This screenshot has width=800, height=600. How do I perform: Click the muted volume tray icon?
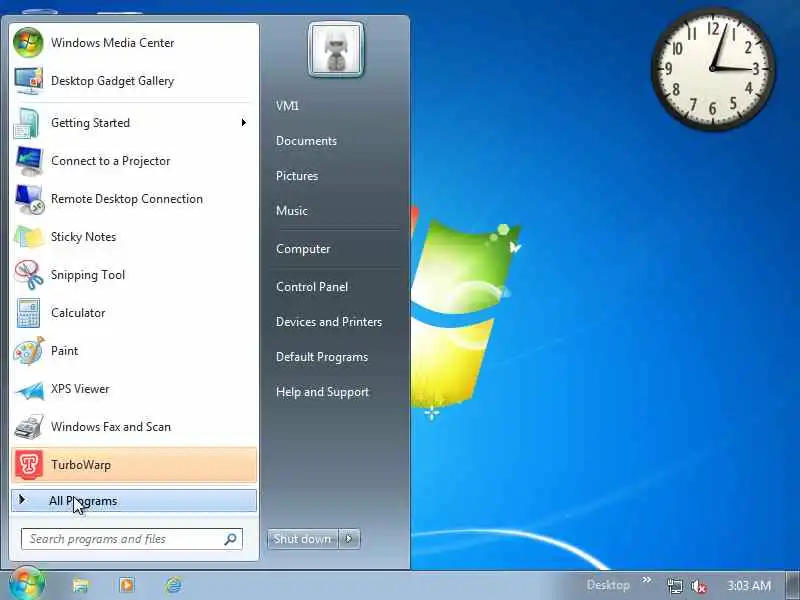(x=698, y=586)
